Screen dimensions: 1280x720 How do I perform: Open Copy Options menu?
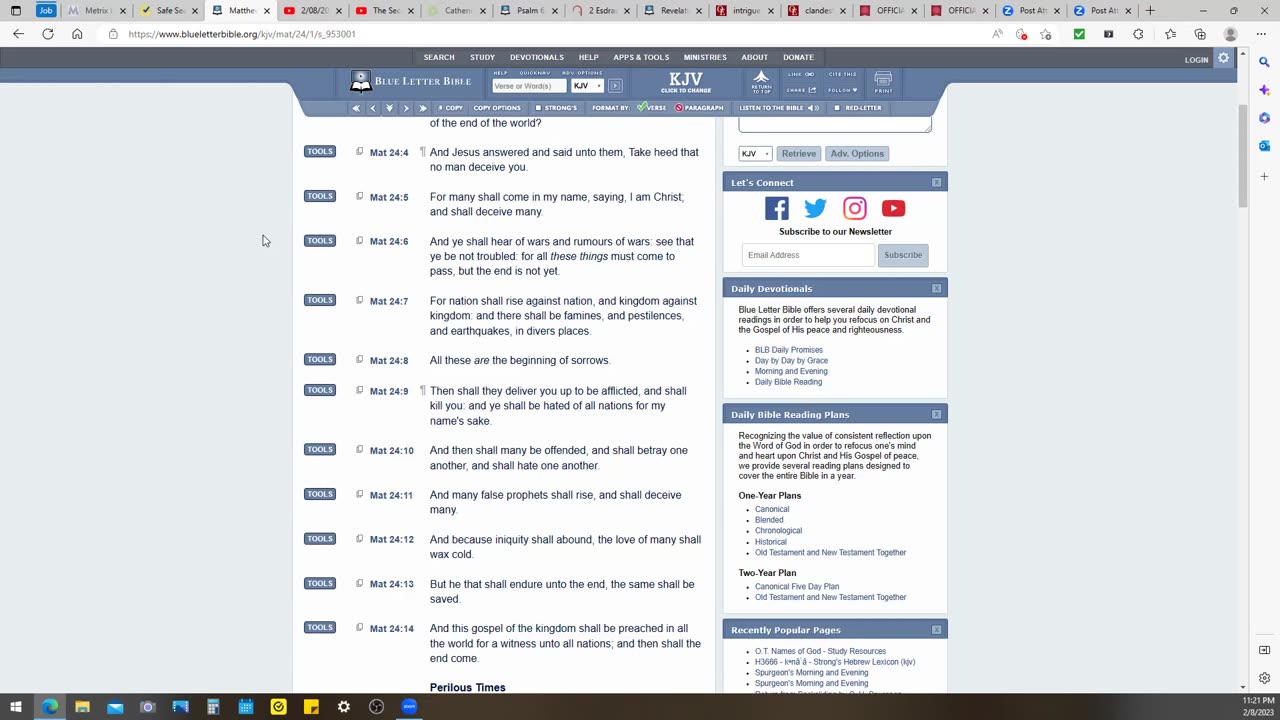coord(497,108)
